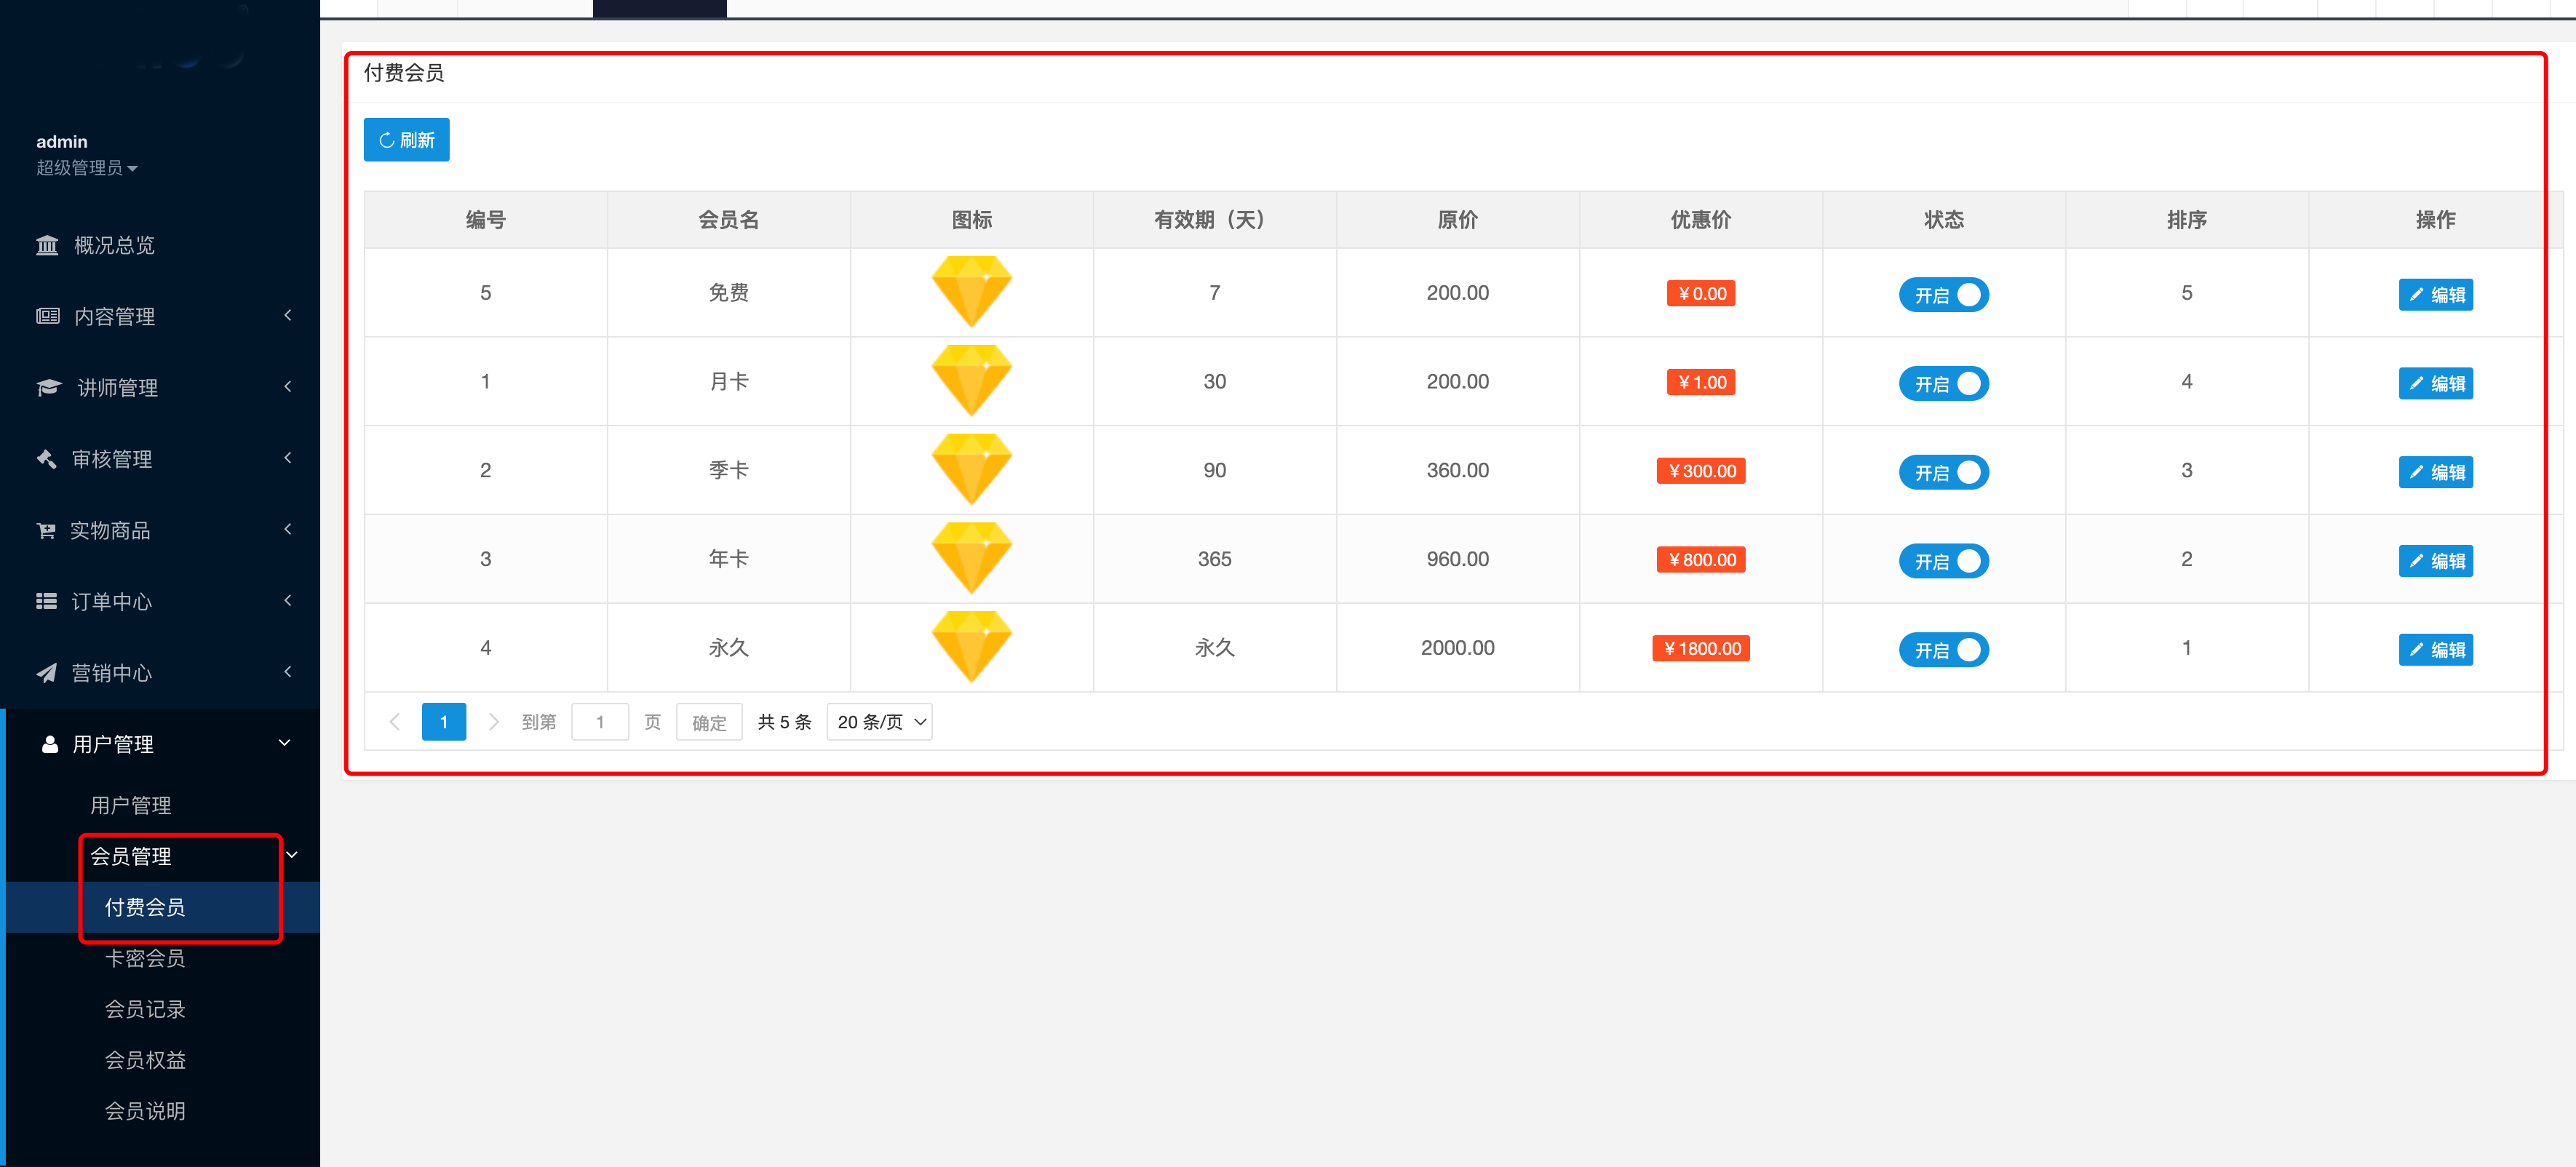Image resolution: width=2576 pixels, height=1167 pixels.
Task: Click page number 1 button
Action: pyautogui.click(x=444, y=722)
